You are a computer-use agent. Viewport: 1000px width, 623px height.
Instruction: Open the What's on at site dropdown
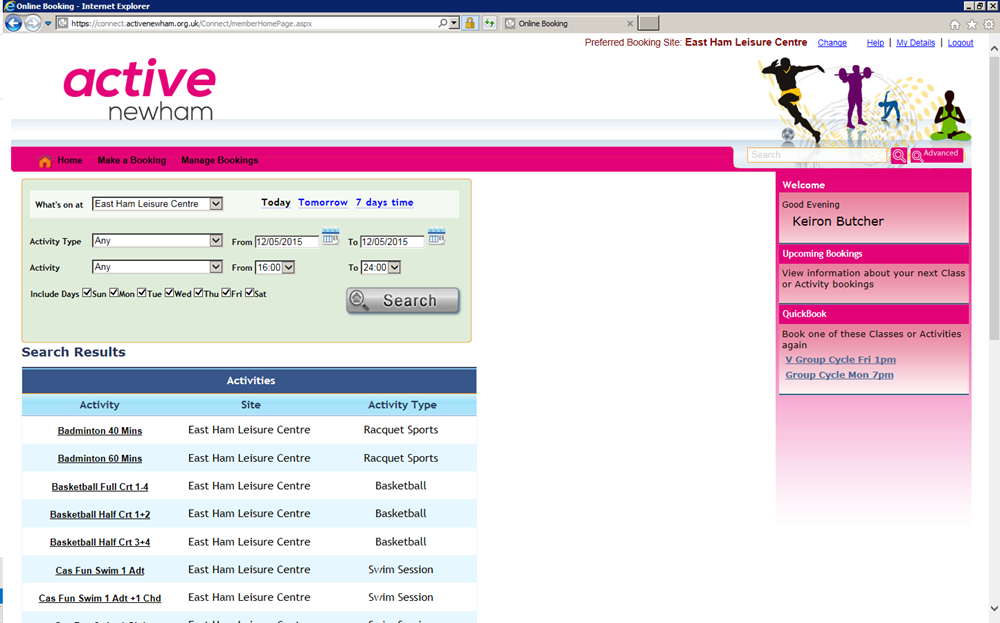(x=157, y=203)
